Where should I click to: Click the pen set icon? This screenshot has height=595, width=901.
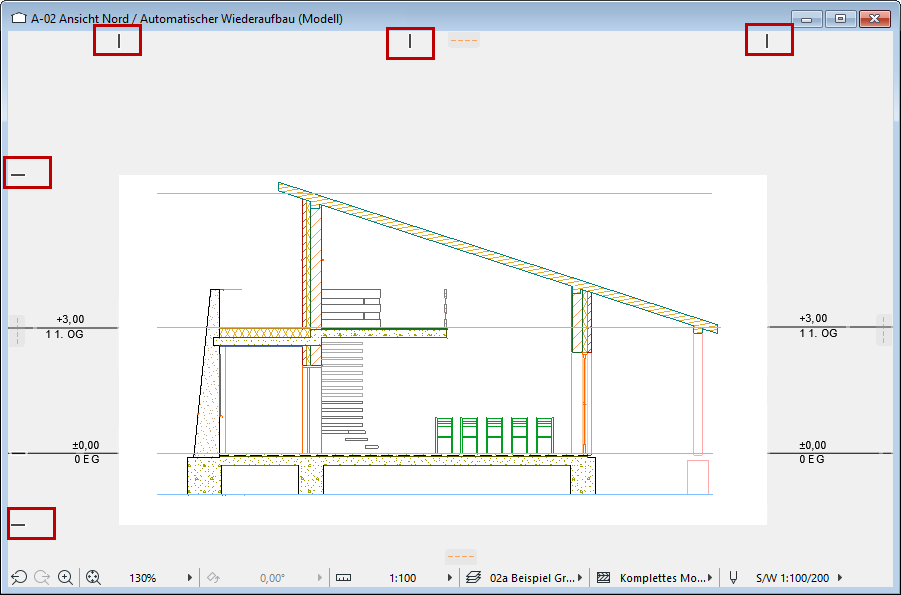click(734, 578)
